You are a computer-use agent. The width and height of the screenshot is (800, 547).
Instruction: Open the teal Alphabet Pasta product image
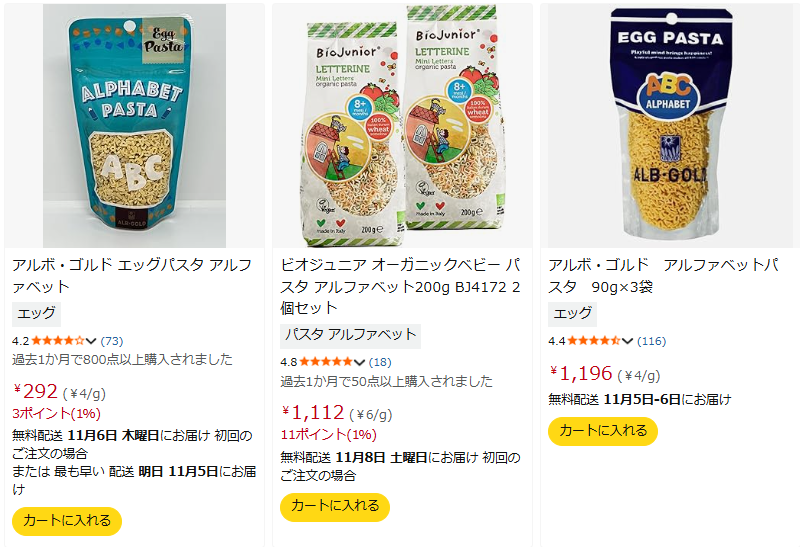click(x=135, y=127)
